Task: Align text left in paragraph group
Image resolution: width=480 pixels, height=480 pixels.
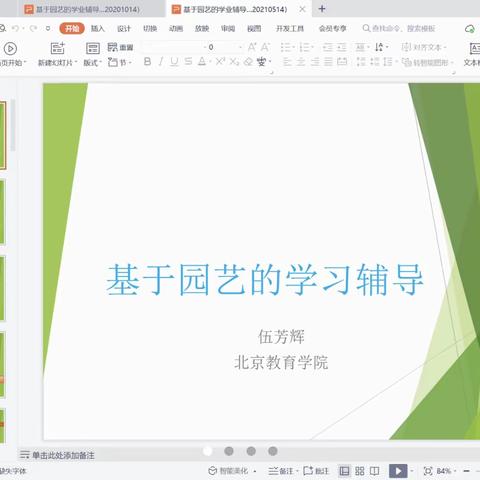Action: click(287, 62)
